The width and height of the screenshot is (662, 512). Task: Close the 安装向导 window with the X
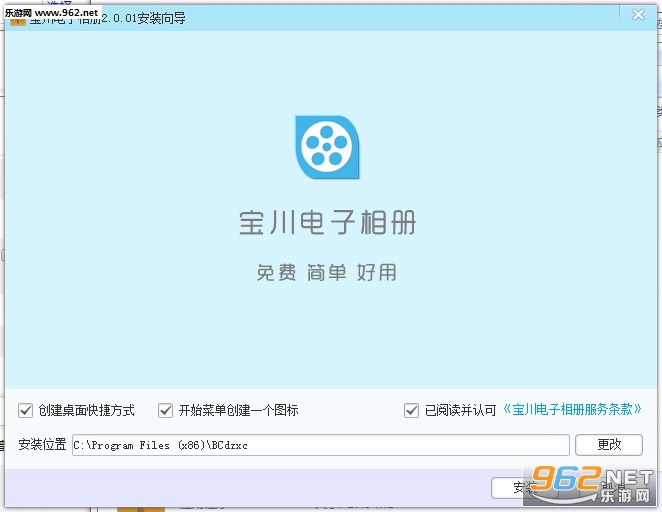tap(638, 15)
